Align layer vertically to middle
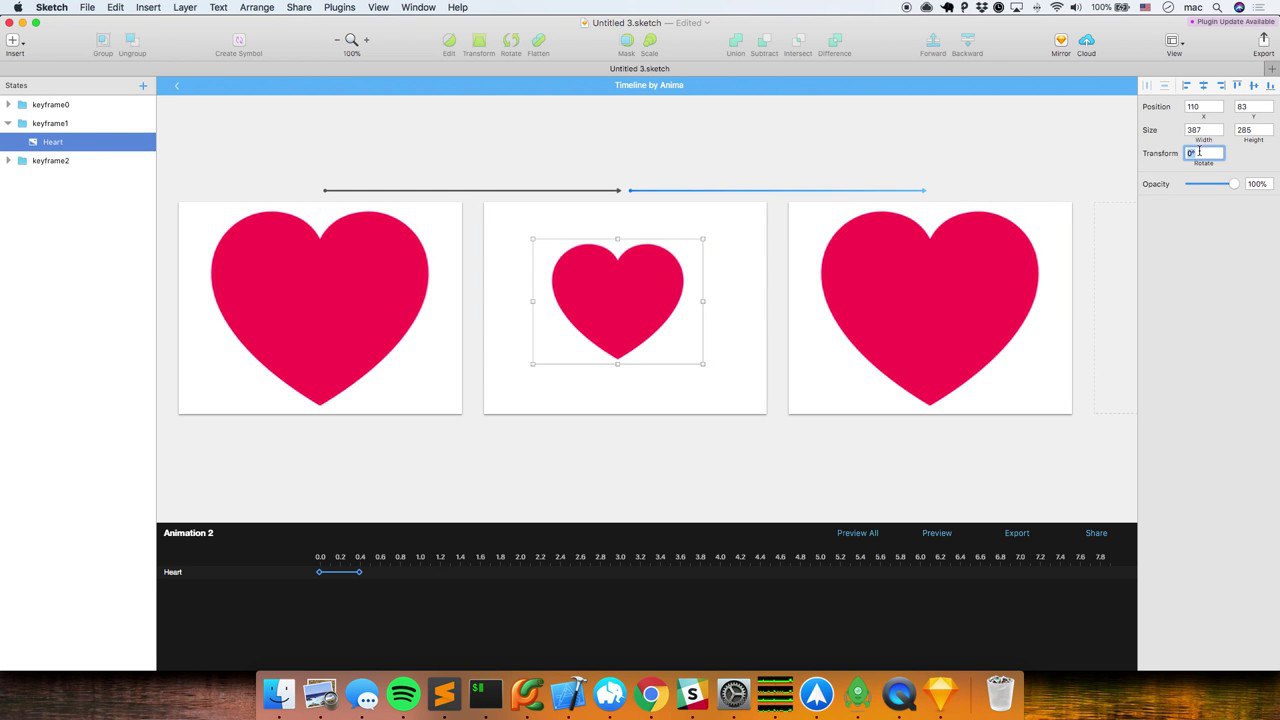The width and height of the screenshot is (1280, 720). pyautogui.click(x=1254, y=86)
